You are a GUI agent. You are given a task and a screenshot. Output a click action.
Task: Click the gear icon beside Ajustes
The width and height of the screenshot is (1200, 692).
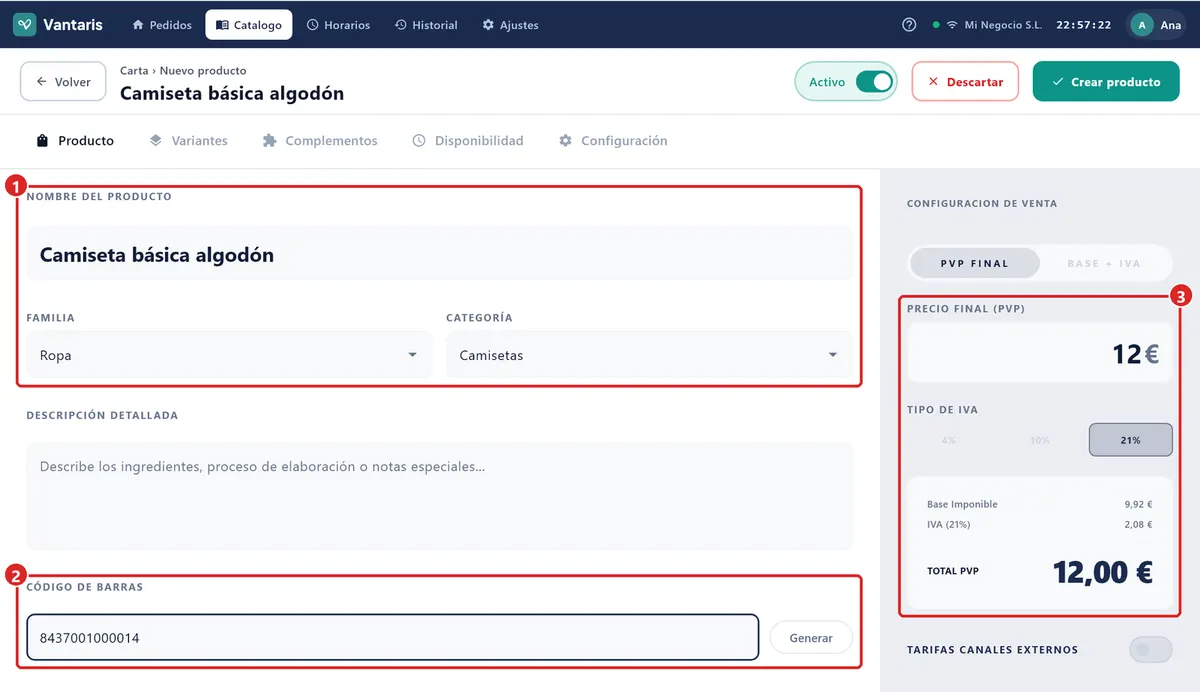(488, 25)
